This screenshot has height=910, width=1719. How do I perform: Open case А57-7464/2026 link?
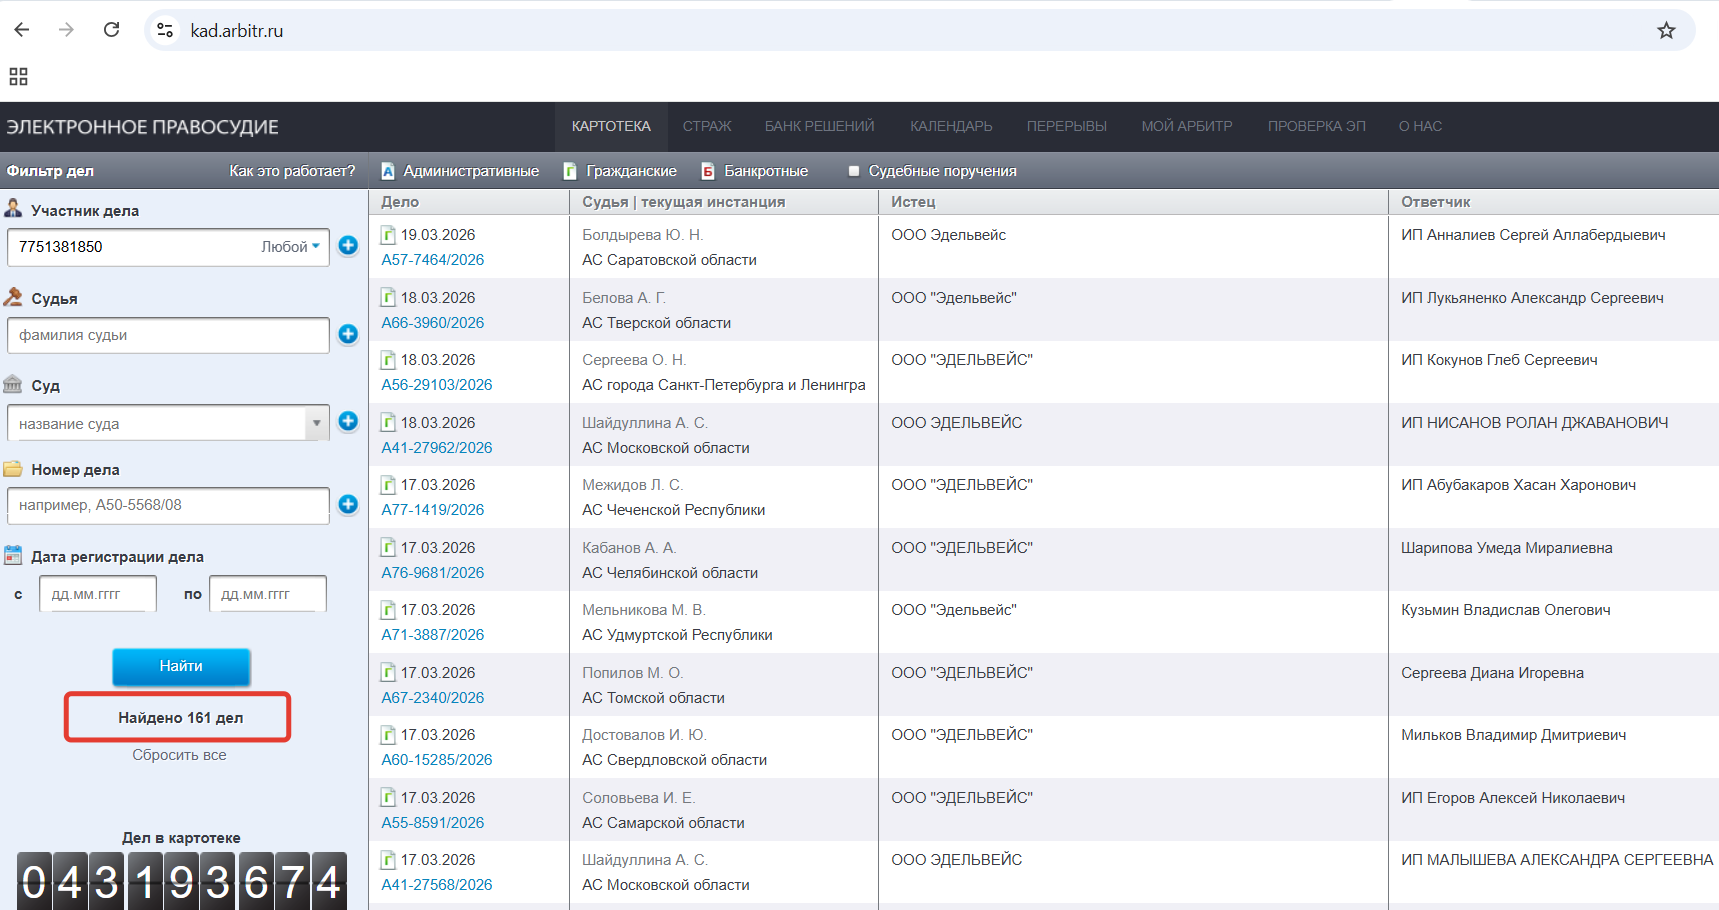[x=432, y=260]
